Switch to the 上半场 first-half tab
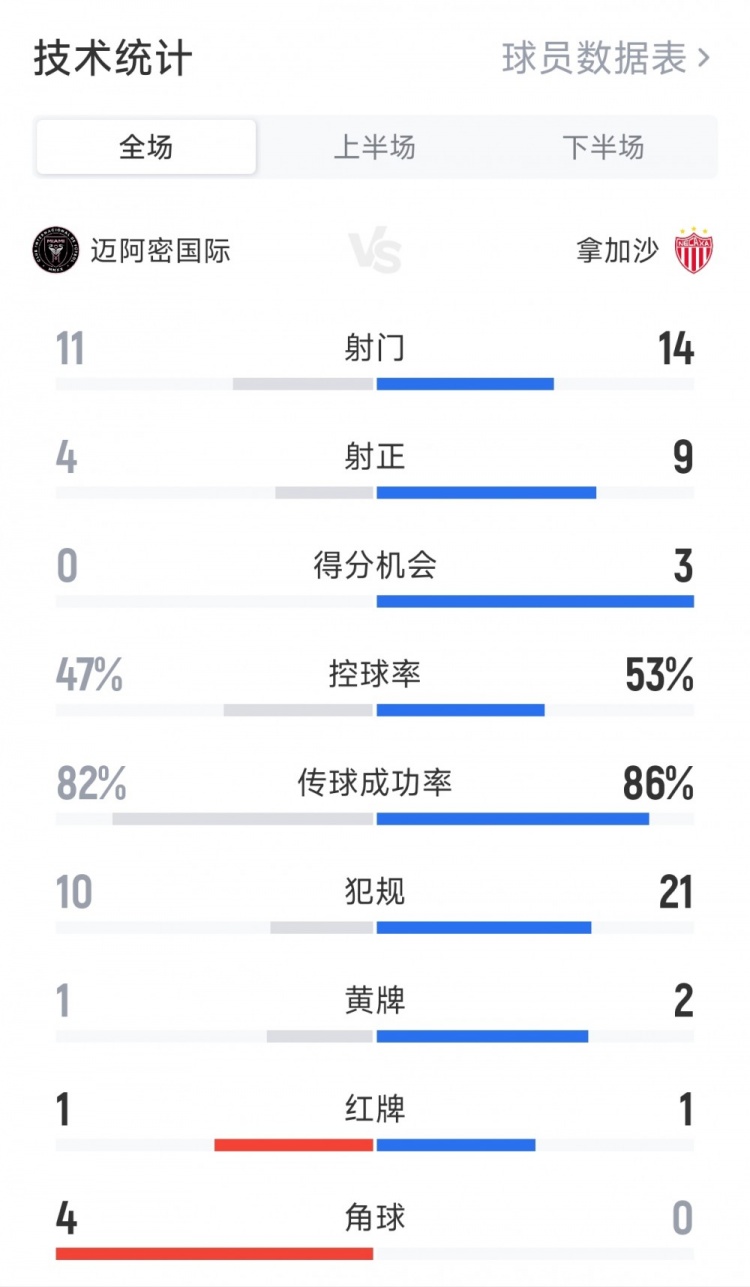 tap(375, 146)
